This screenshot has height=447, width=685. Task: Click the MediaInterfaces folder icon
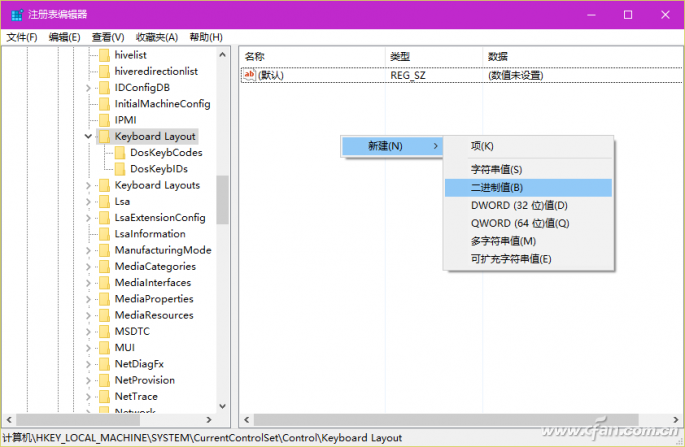click(x=104, y=283)
